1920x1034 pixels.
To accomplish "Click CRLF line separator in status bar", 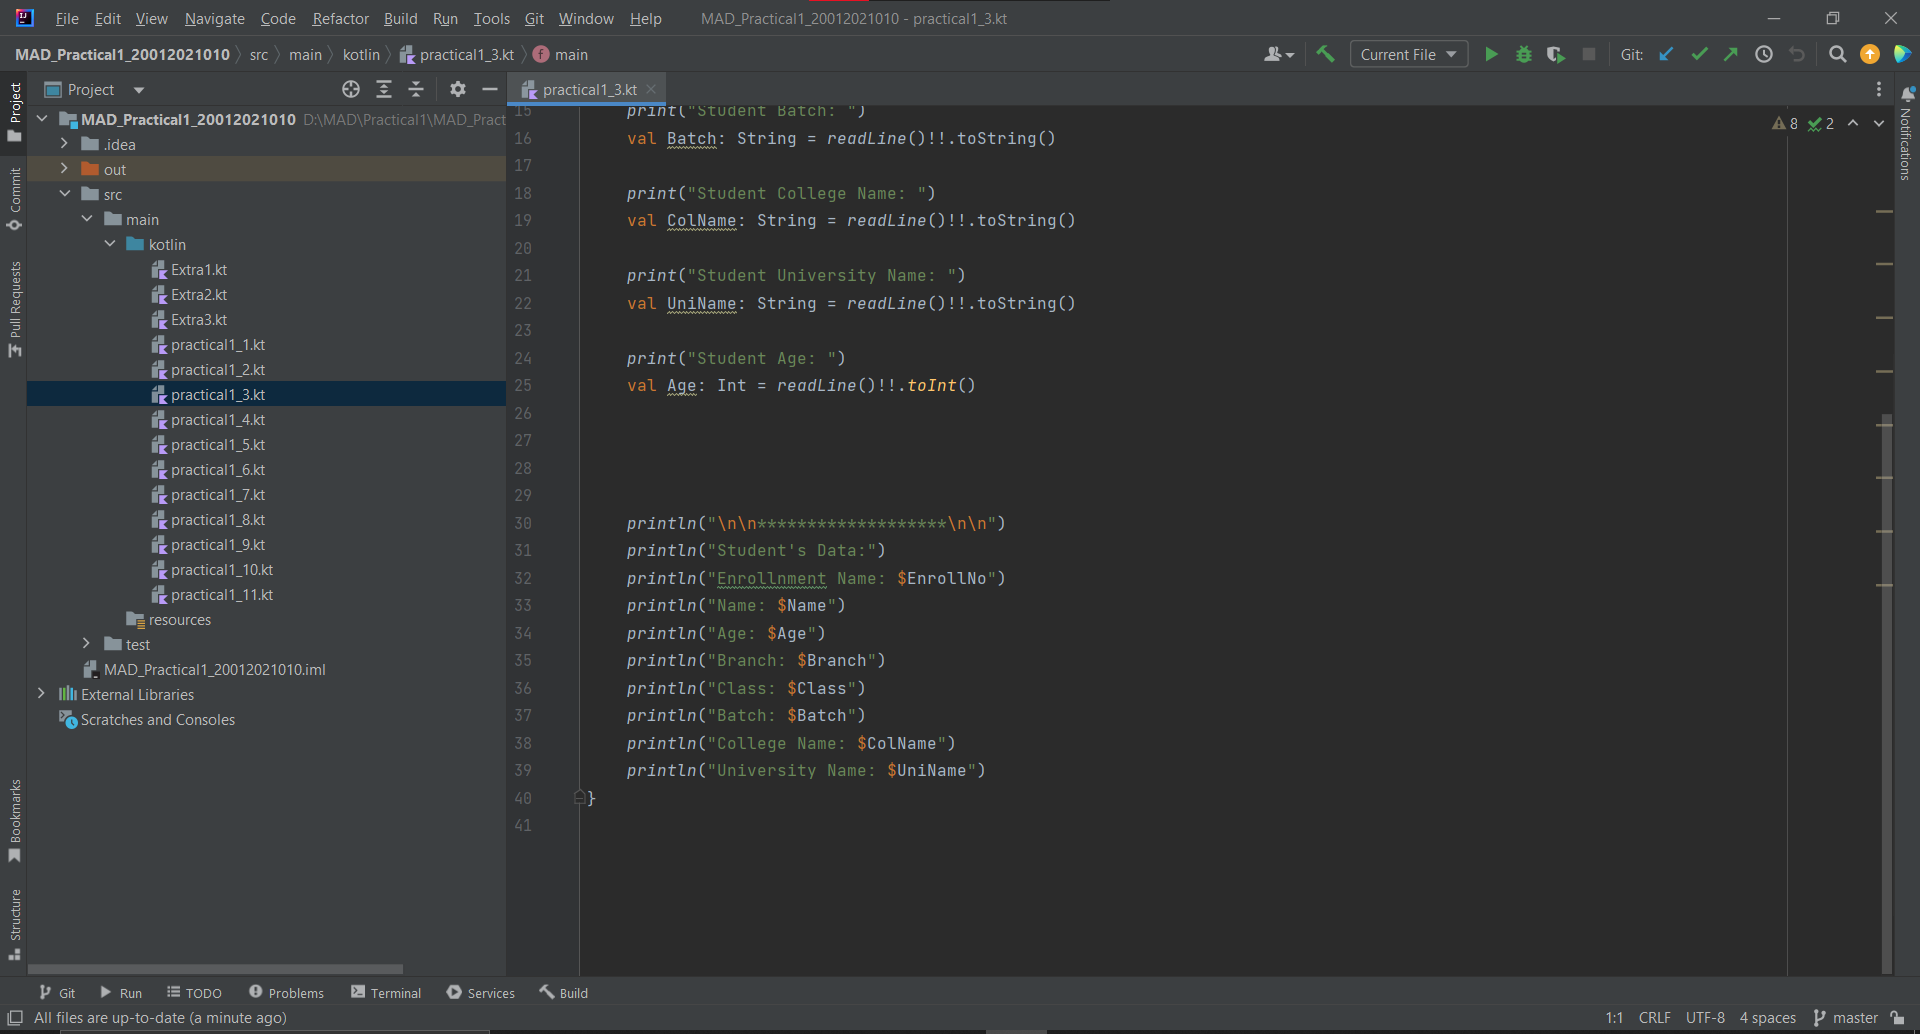I will (x=1655, y=1018).
